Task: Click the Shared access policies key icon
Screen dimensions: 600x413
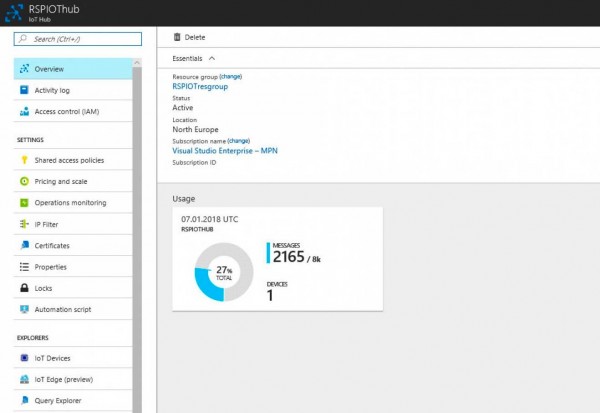Action: click(23, 160)
